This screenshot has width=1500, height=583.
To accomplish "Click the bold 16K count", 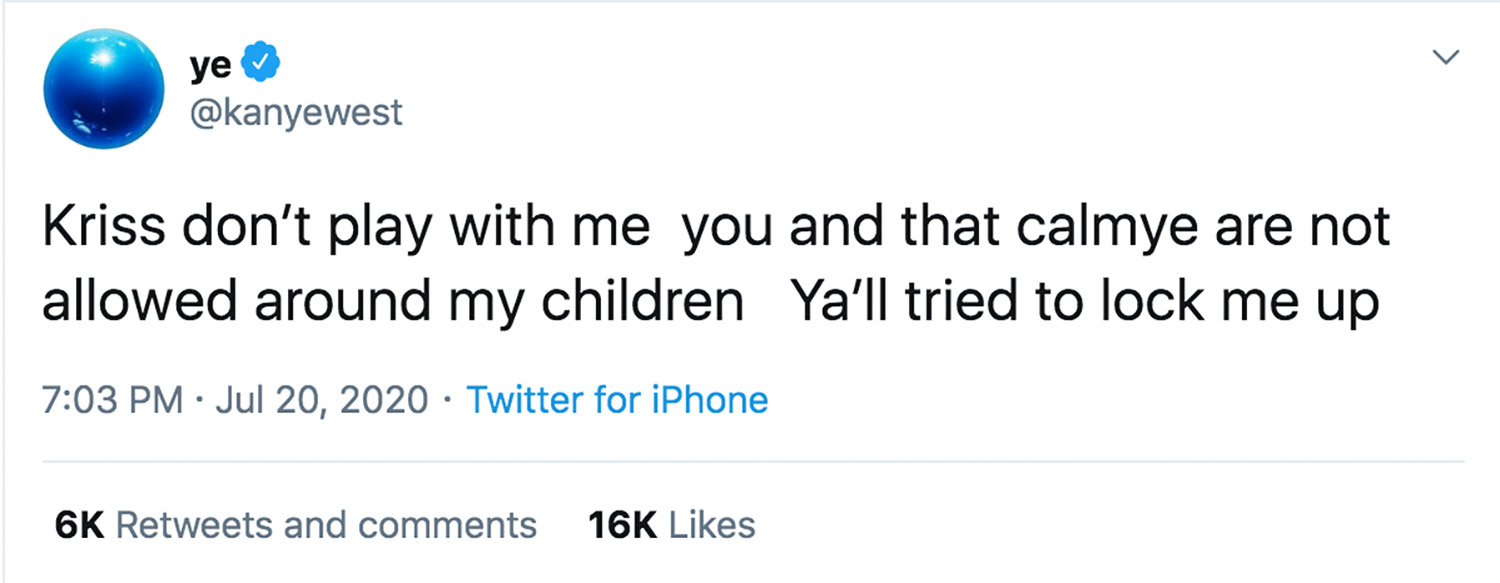I will tap(621, 525).
